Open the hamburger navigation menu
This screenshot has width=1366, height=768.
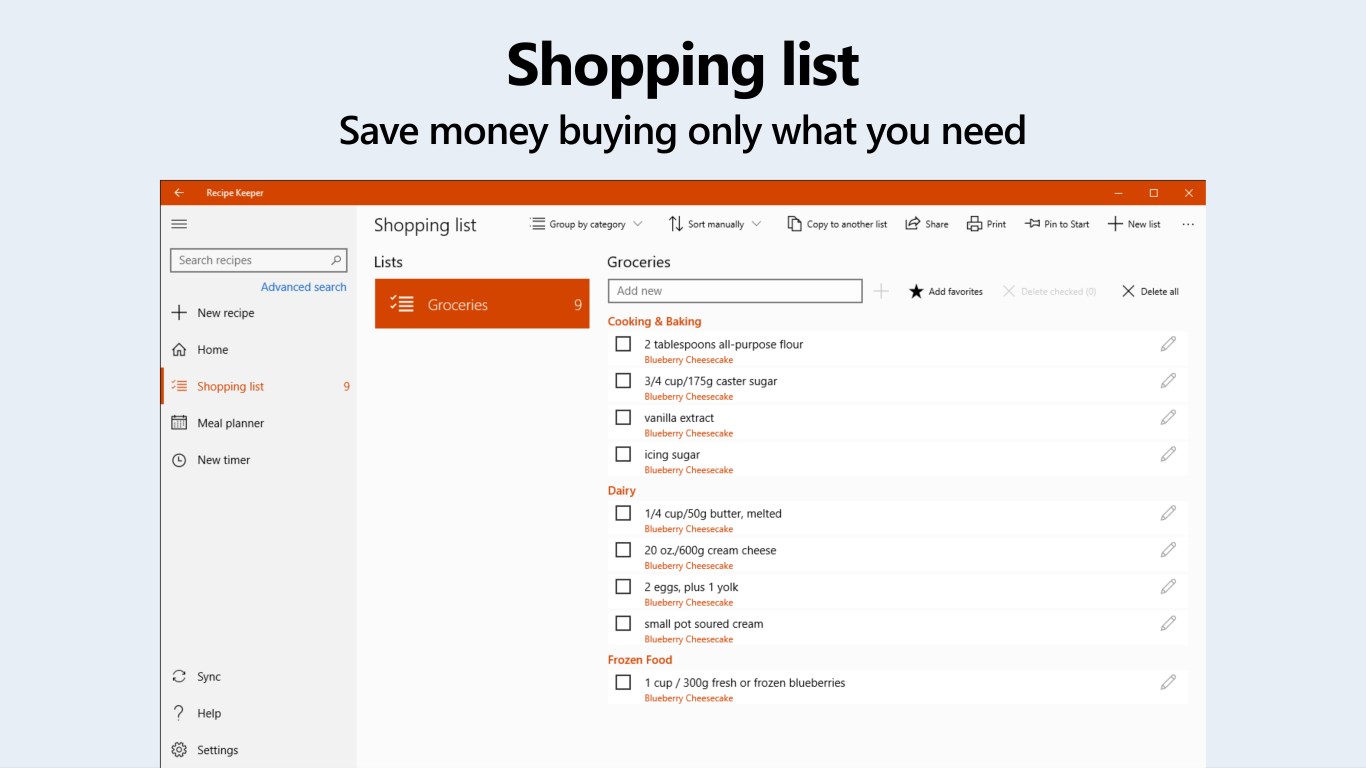180,224
